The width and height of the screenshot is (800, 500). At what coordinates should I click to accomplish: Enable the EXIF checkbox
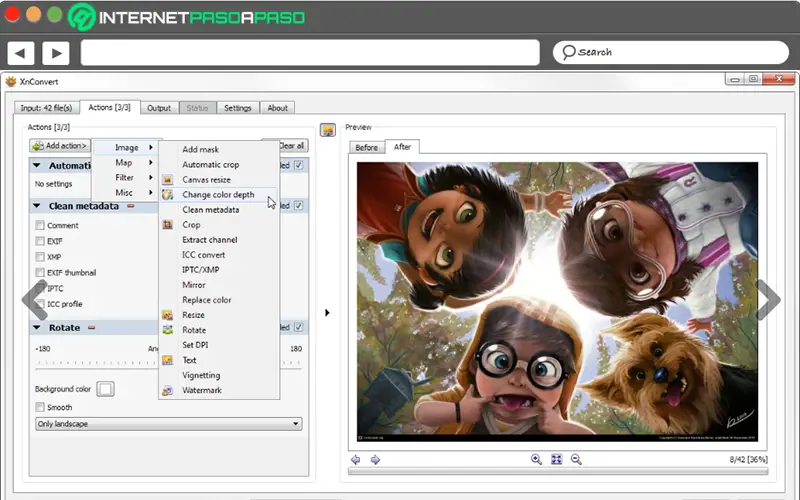pyautogui.click(x=40, y=241)
